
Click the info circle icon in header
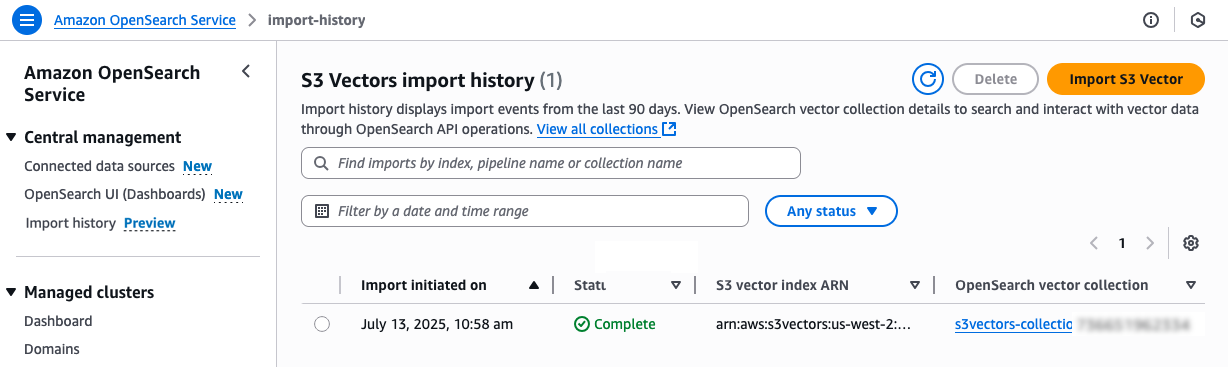[1151, 20]
